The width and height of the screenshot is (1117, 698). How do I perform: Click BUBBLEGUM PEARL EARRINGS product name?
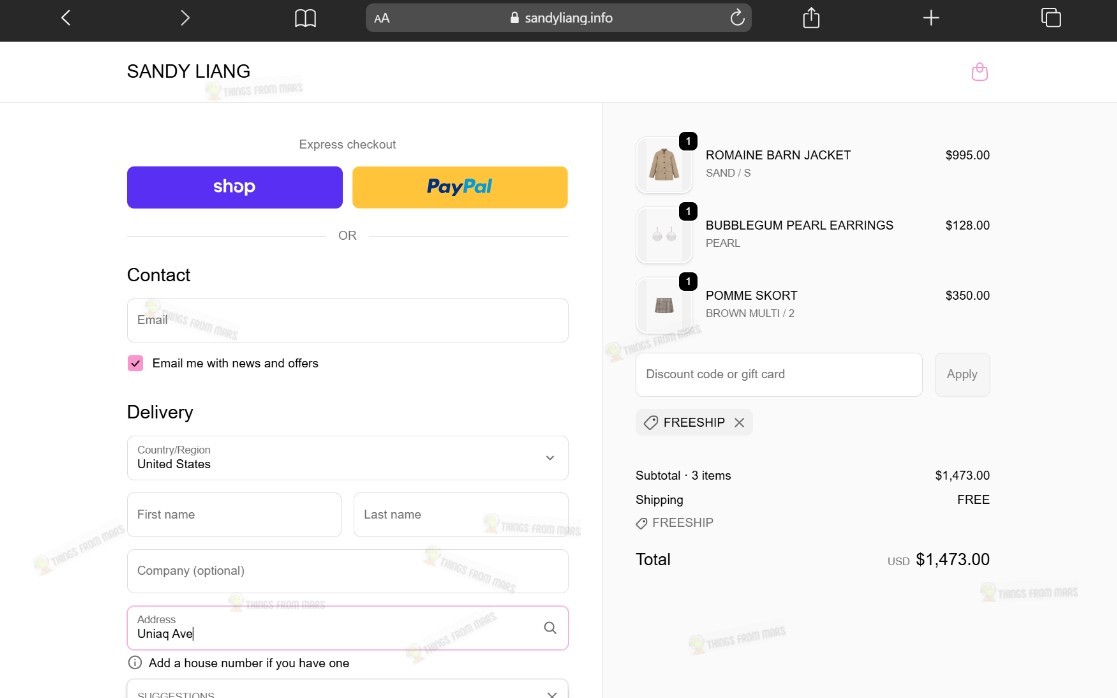pos(799,225)
